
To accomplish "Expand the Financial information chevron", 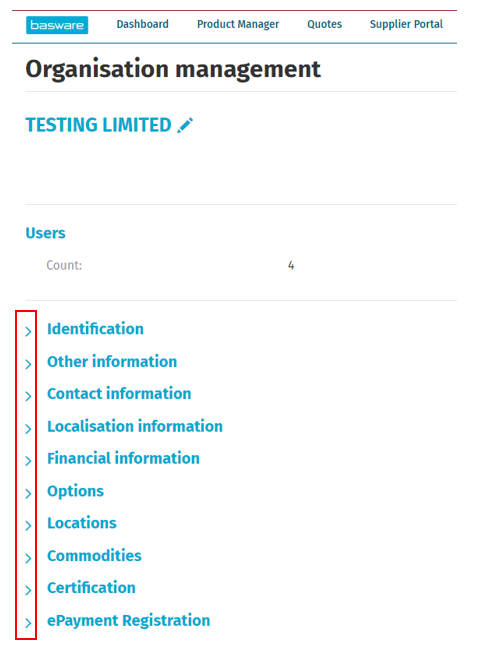I will [x=28, y=461].
